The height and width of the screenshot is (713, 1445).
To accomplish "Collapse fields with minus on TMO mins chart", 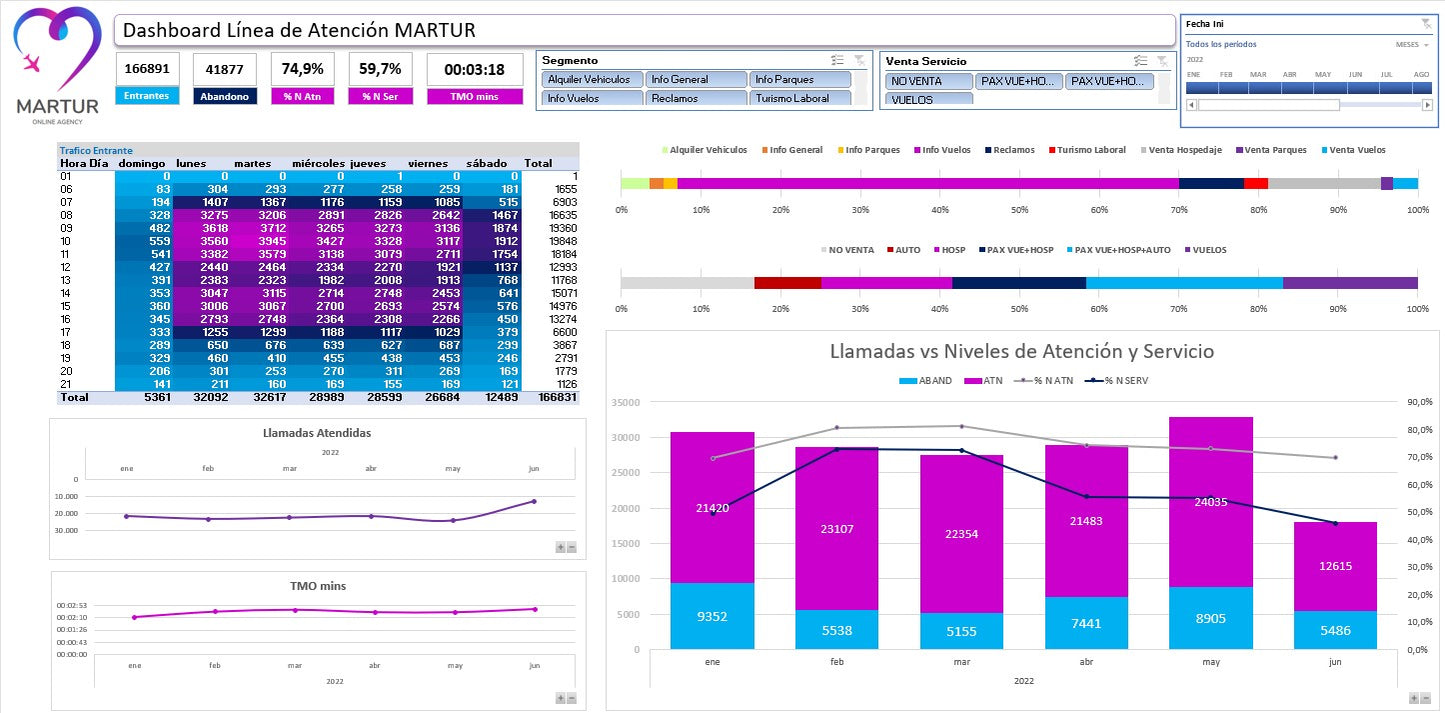I will point(572,698).
